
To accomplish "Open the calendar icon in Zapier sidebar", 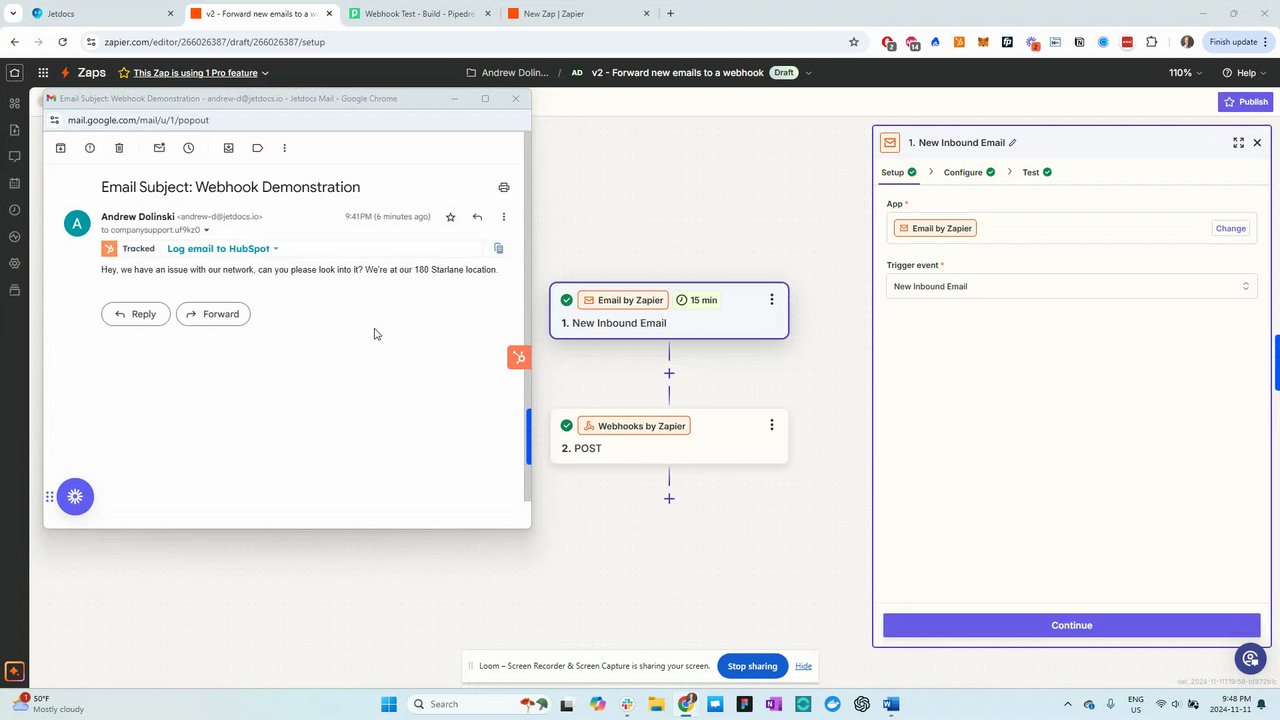I will (x=14, y=183).
